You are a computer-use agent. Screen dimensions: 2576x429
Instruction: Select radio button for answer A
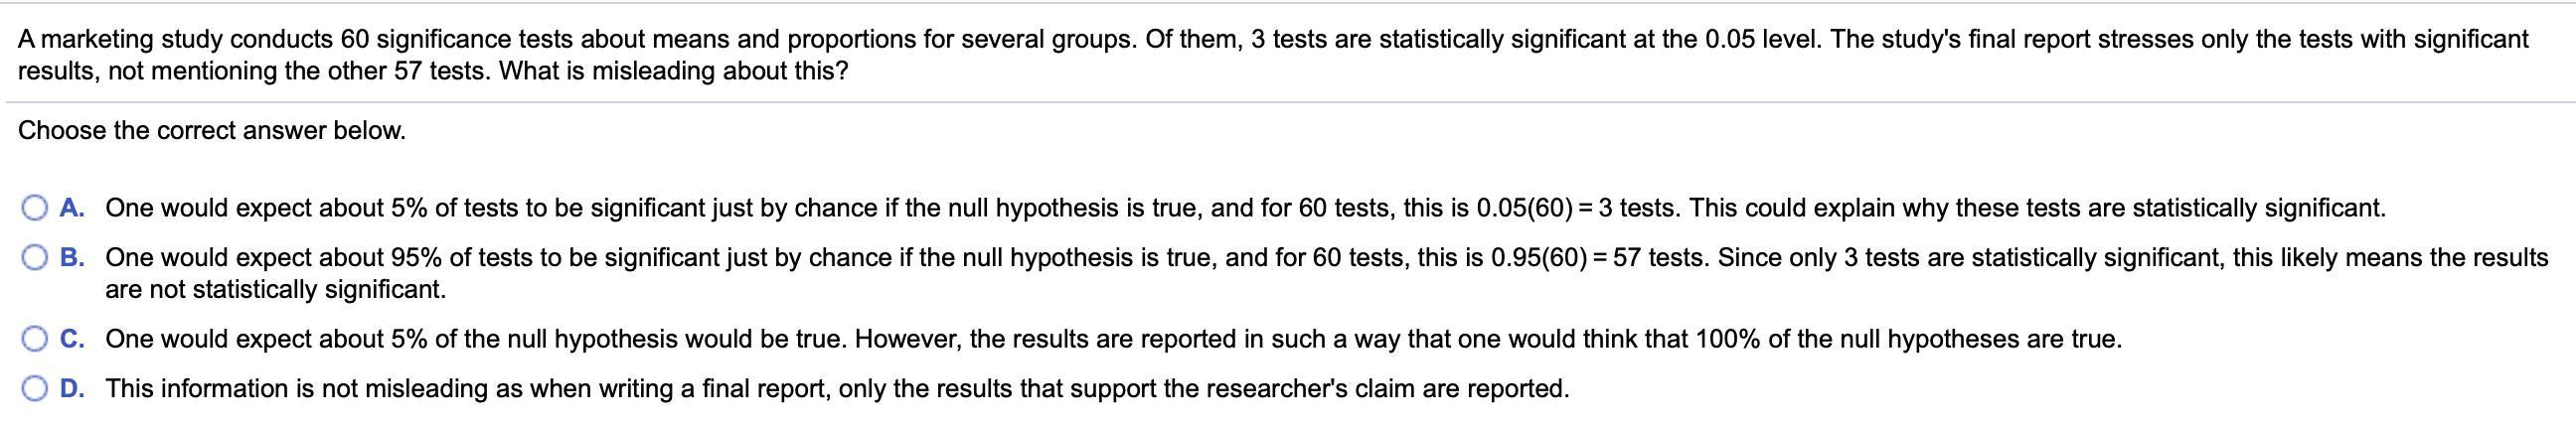point(35,208)
